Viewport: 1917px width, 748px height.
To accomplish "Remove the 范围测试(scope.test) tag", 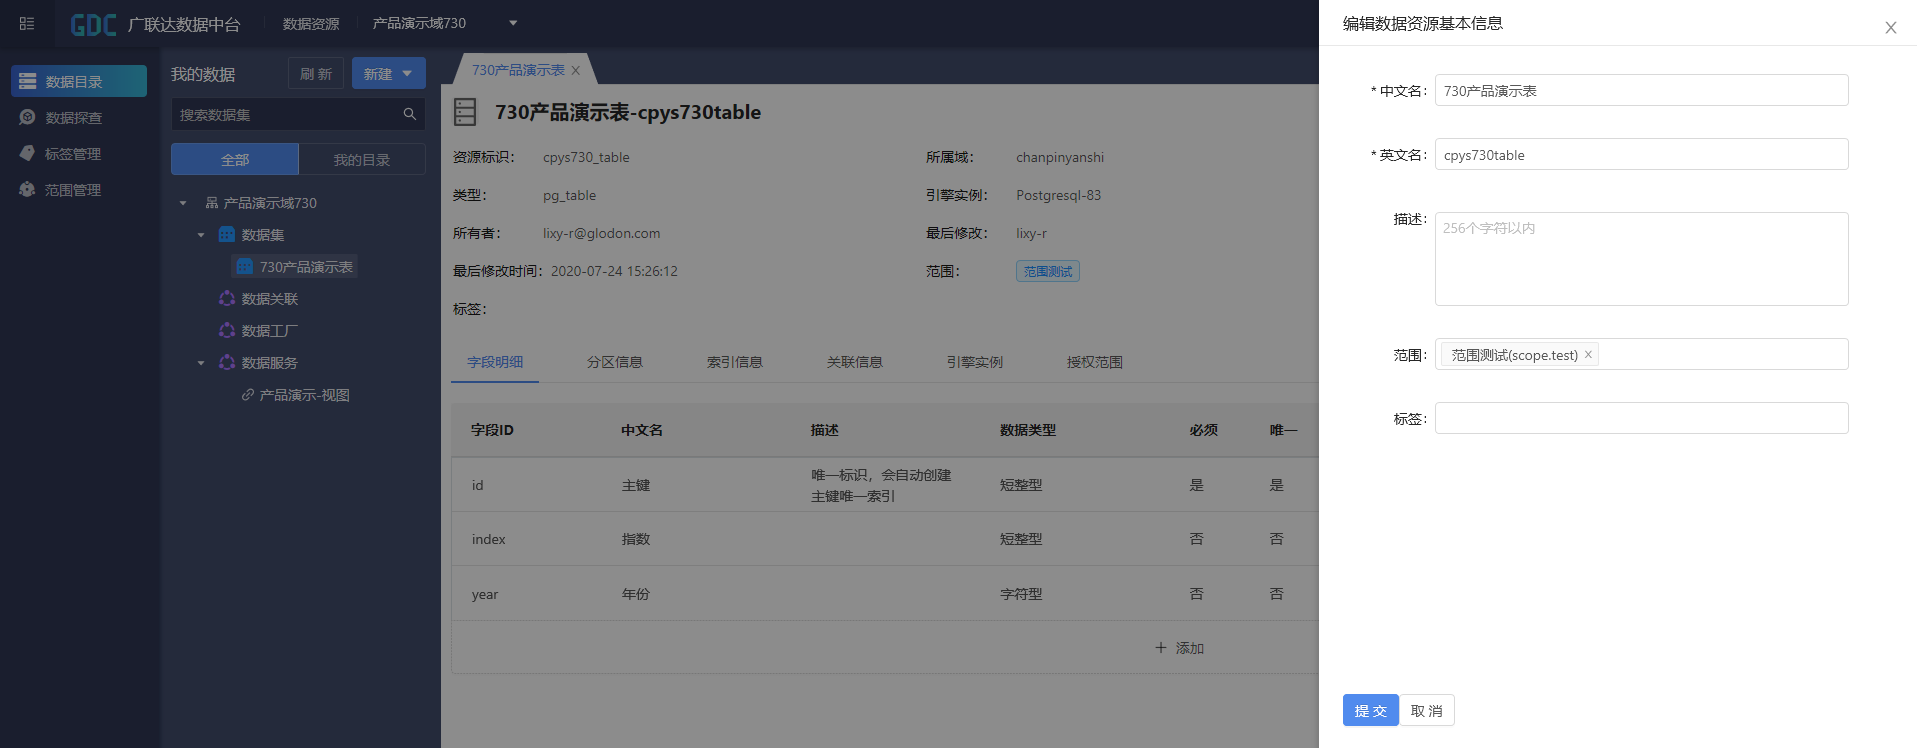I will (1588, 355).
